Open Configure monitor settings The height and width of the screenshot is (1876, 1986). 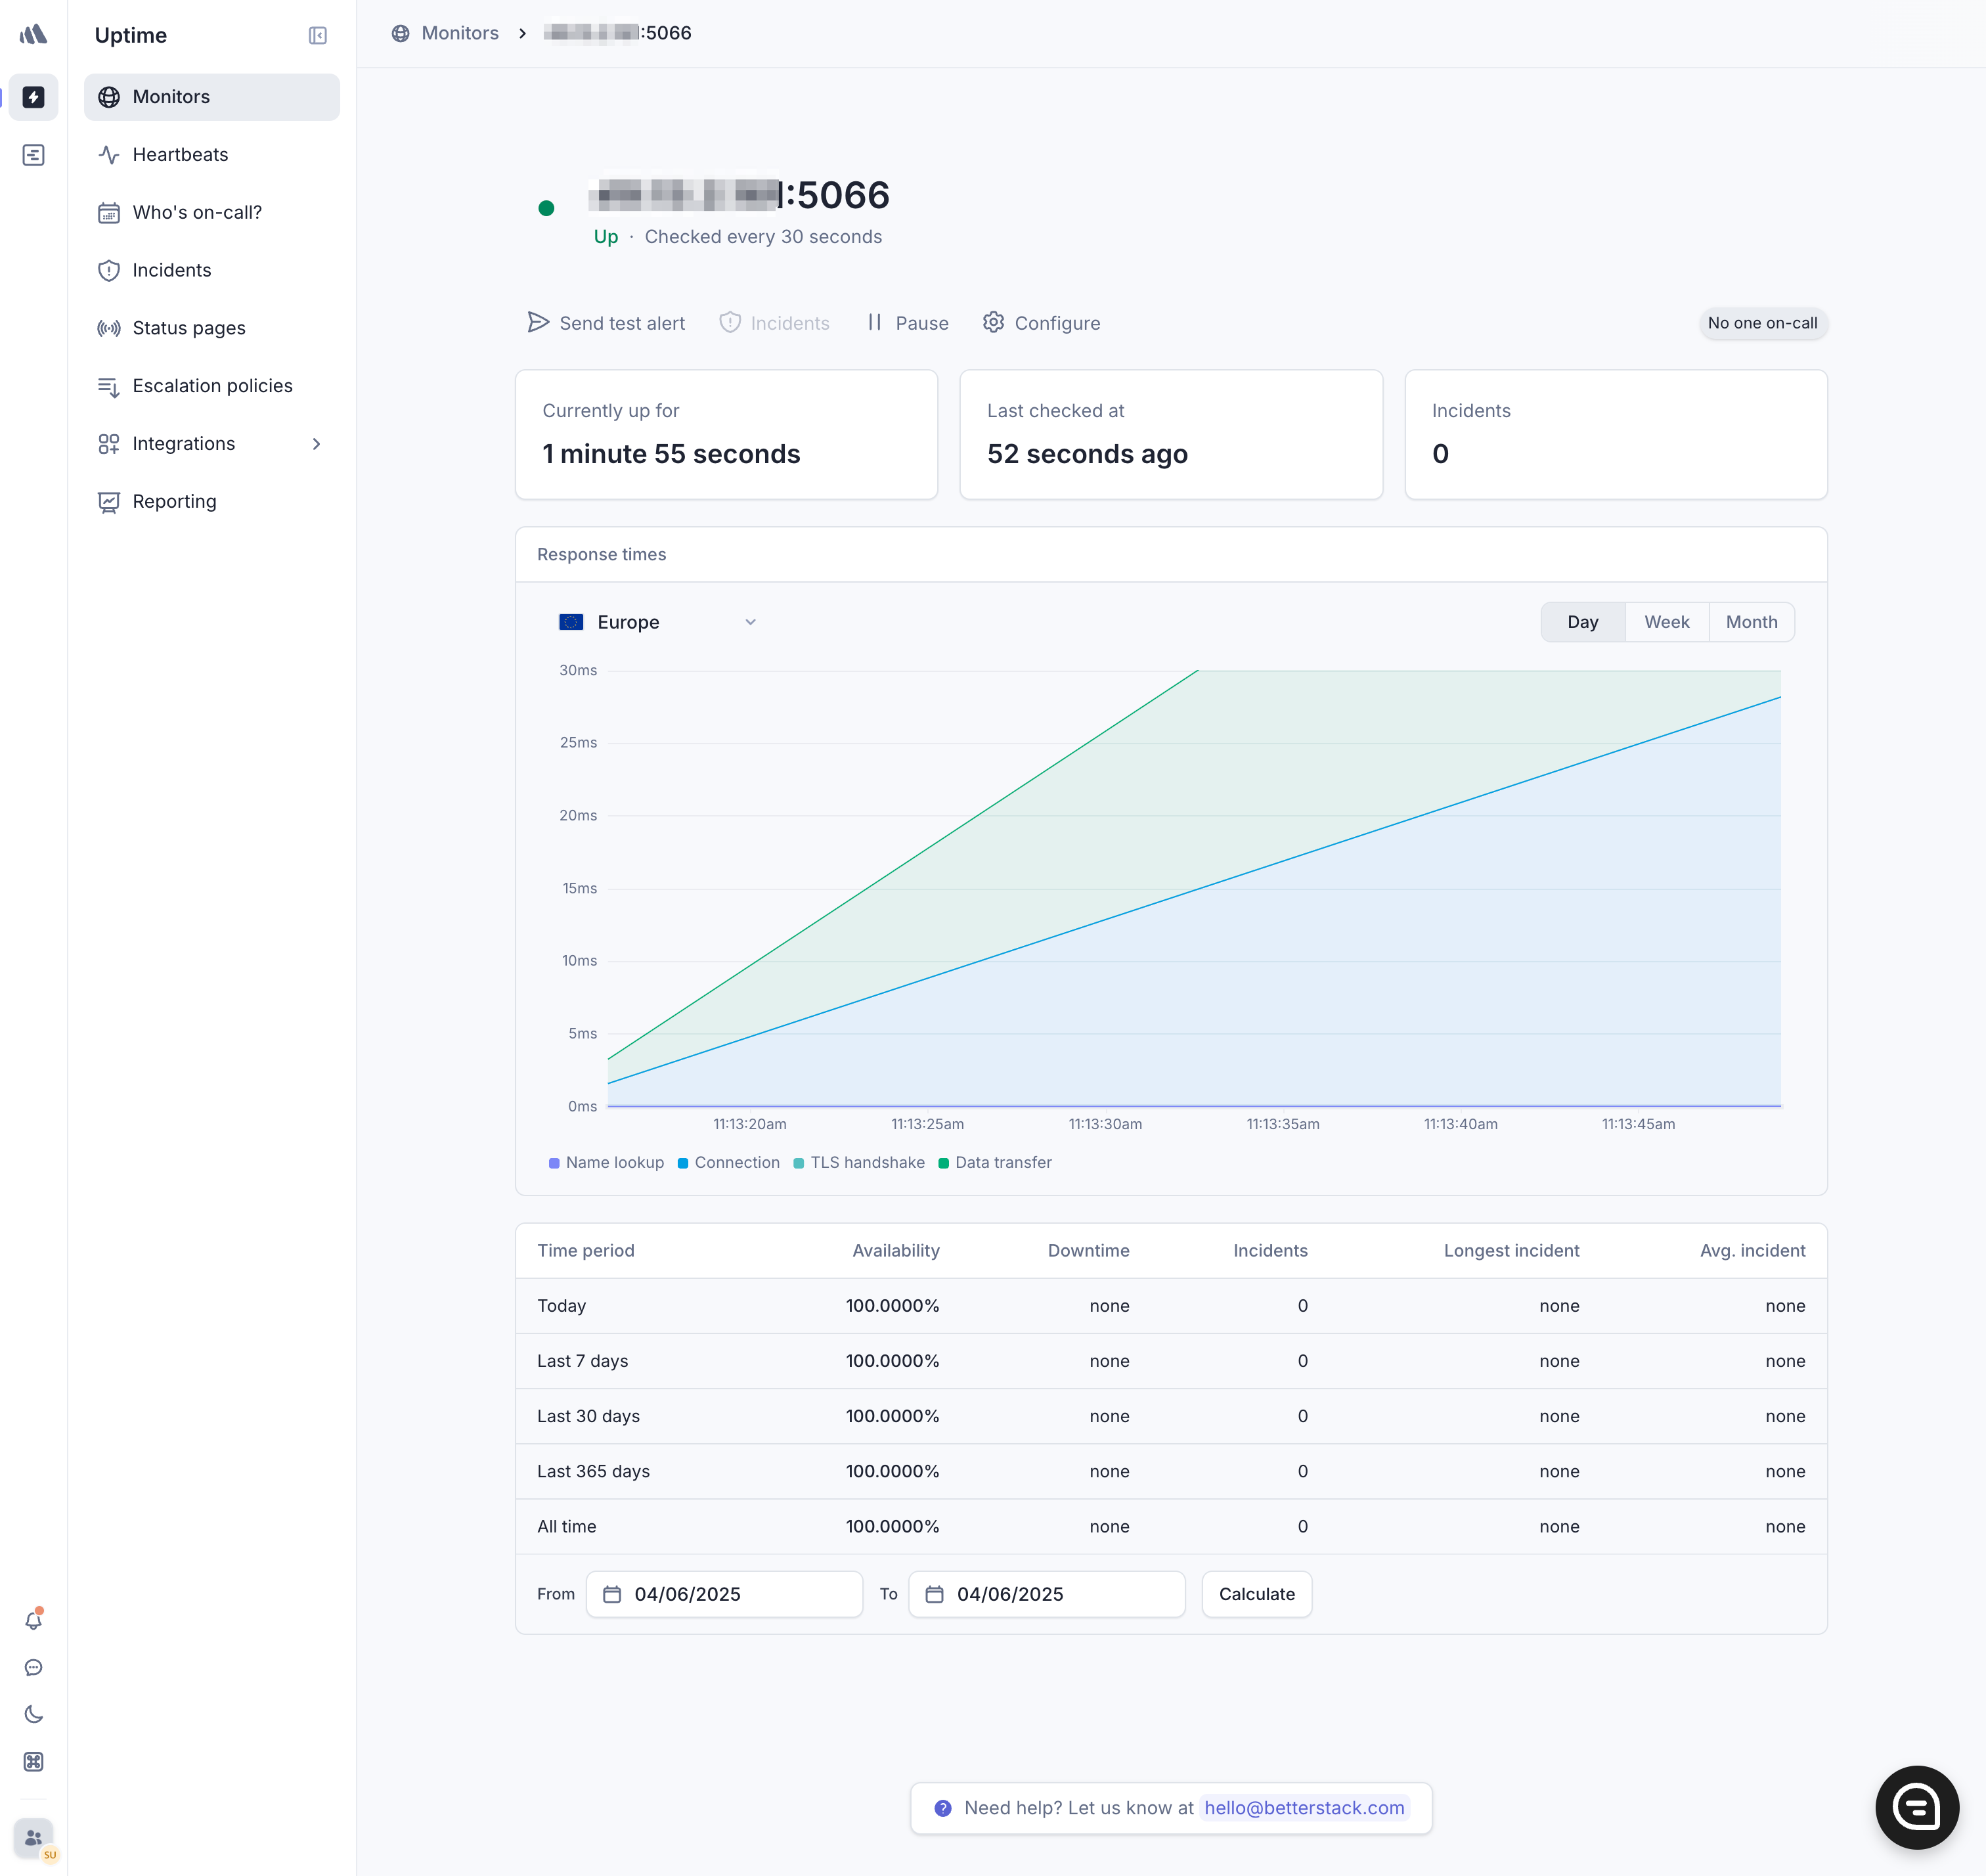point(1041,323)
